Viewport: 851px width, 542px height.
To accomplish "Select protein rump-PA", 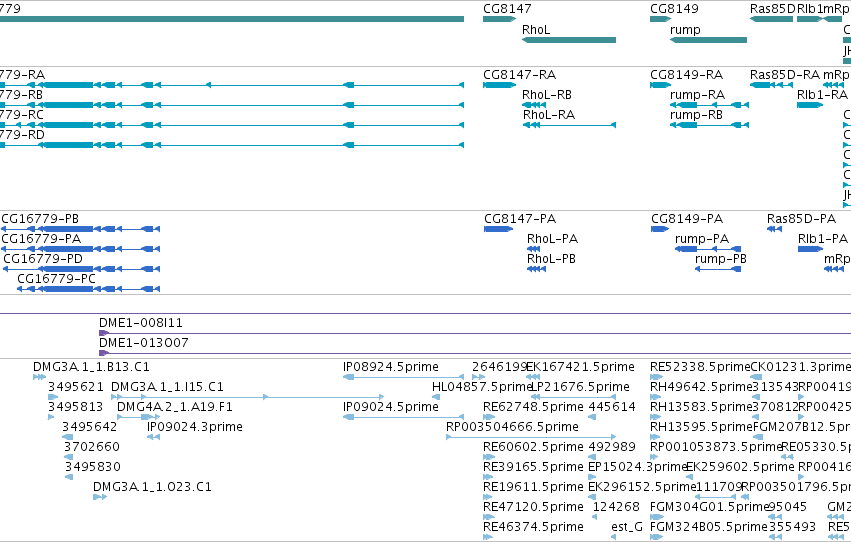I will [702, 239].
